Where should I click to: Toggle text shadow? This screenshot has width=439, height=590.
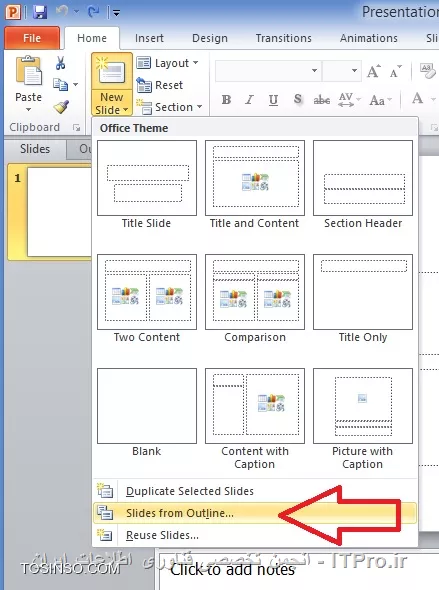coord(298,99)
